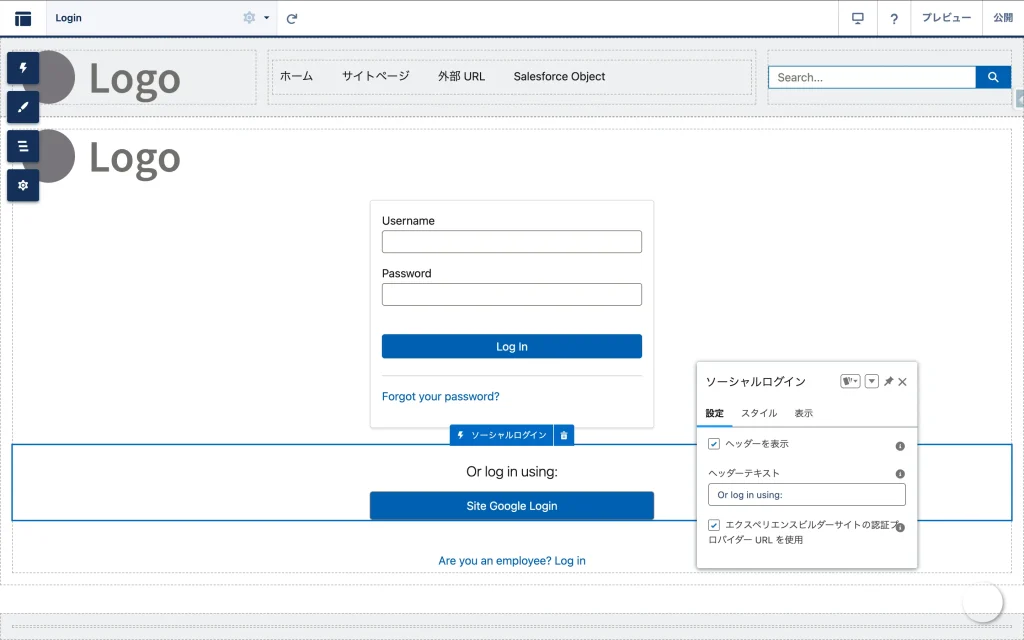Viewport: 1024px width, 640px height.
Task: Click the Site Google Login button
Action: (x=511, y=506)
